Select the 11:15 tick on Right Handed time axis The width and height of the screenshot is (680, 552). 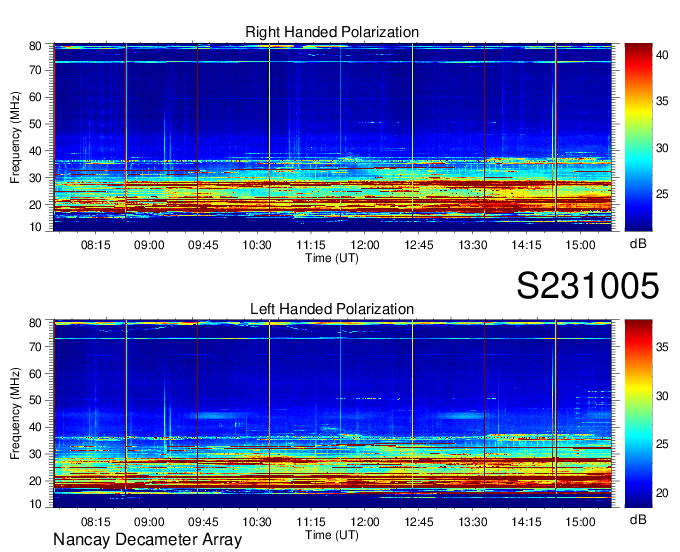(x=311, y=245)
